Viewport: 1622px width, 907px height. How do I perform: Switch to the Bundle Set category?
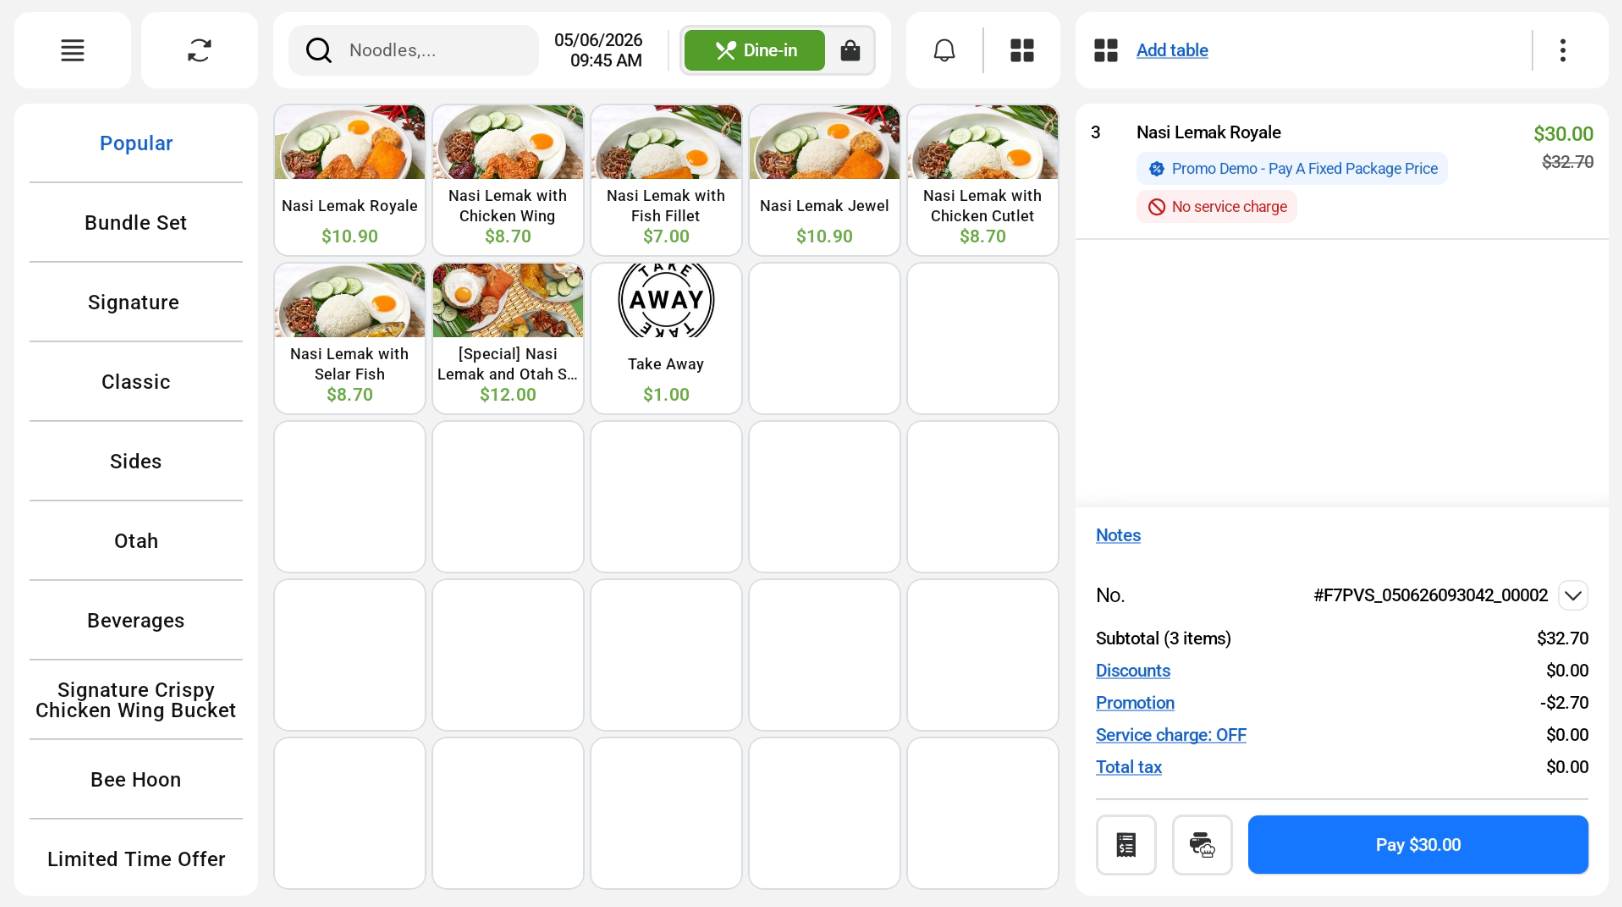136,222
